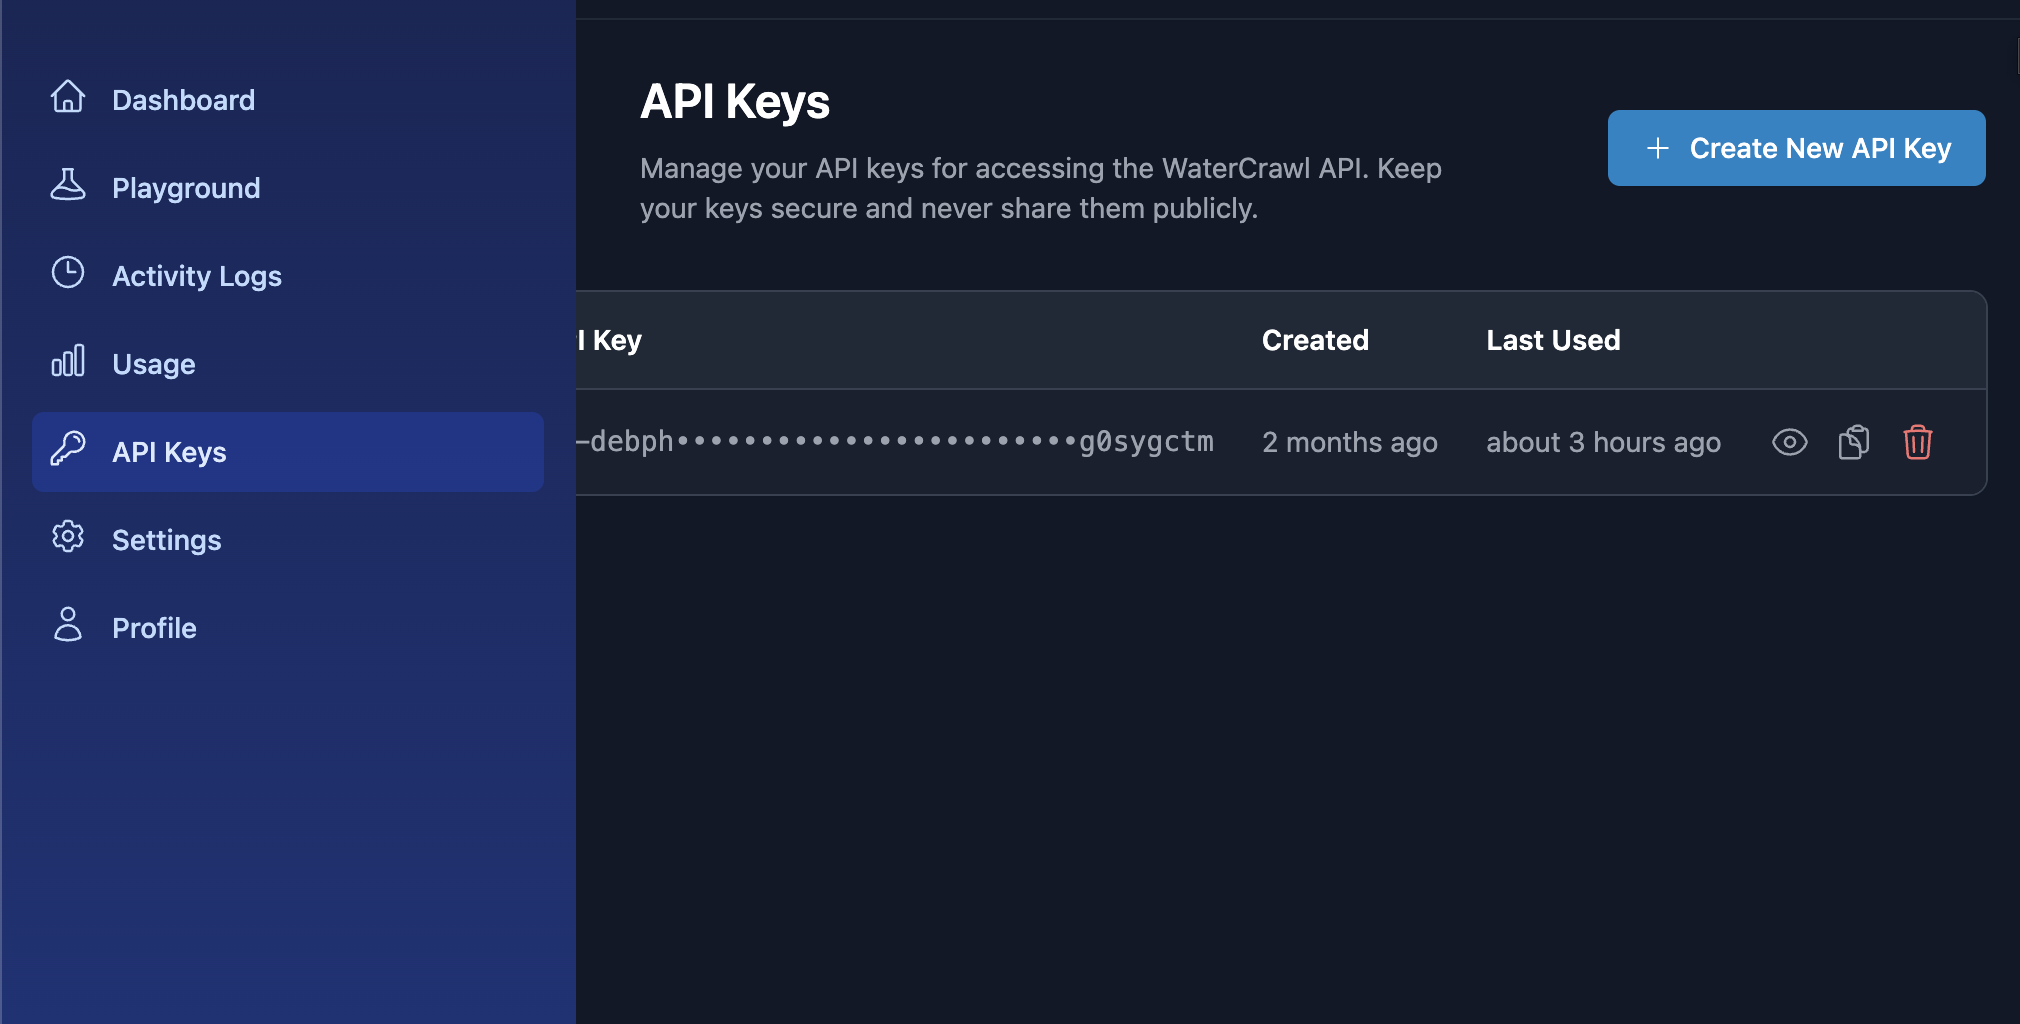2020x1024 pixels.
Task: Open the Activity Logs section
Action: pyautogui.click(x=197, y=276)
